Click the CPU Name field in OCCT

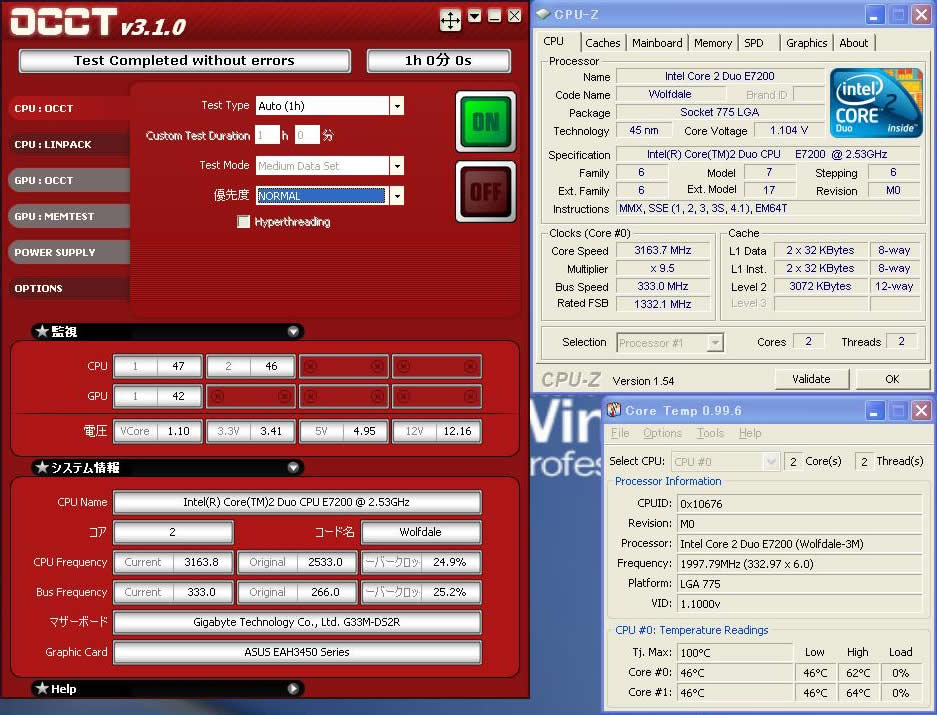pyautogui.click(x=297, y=502)
